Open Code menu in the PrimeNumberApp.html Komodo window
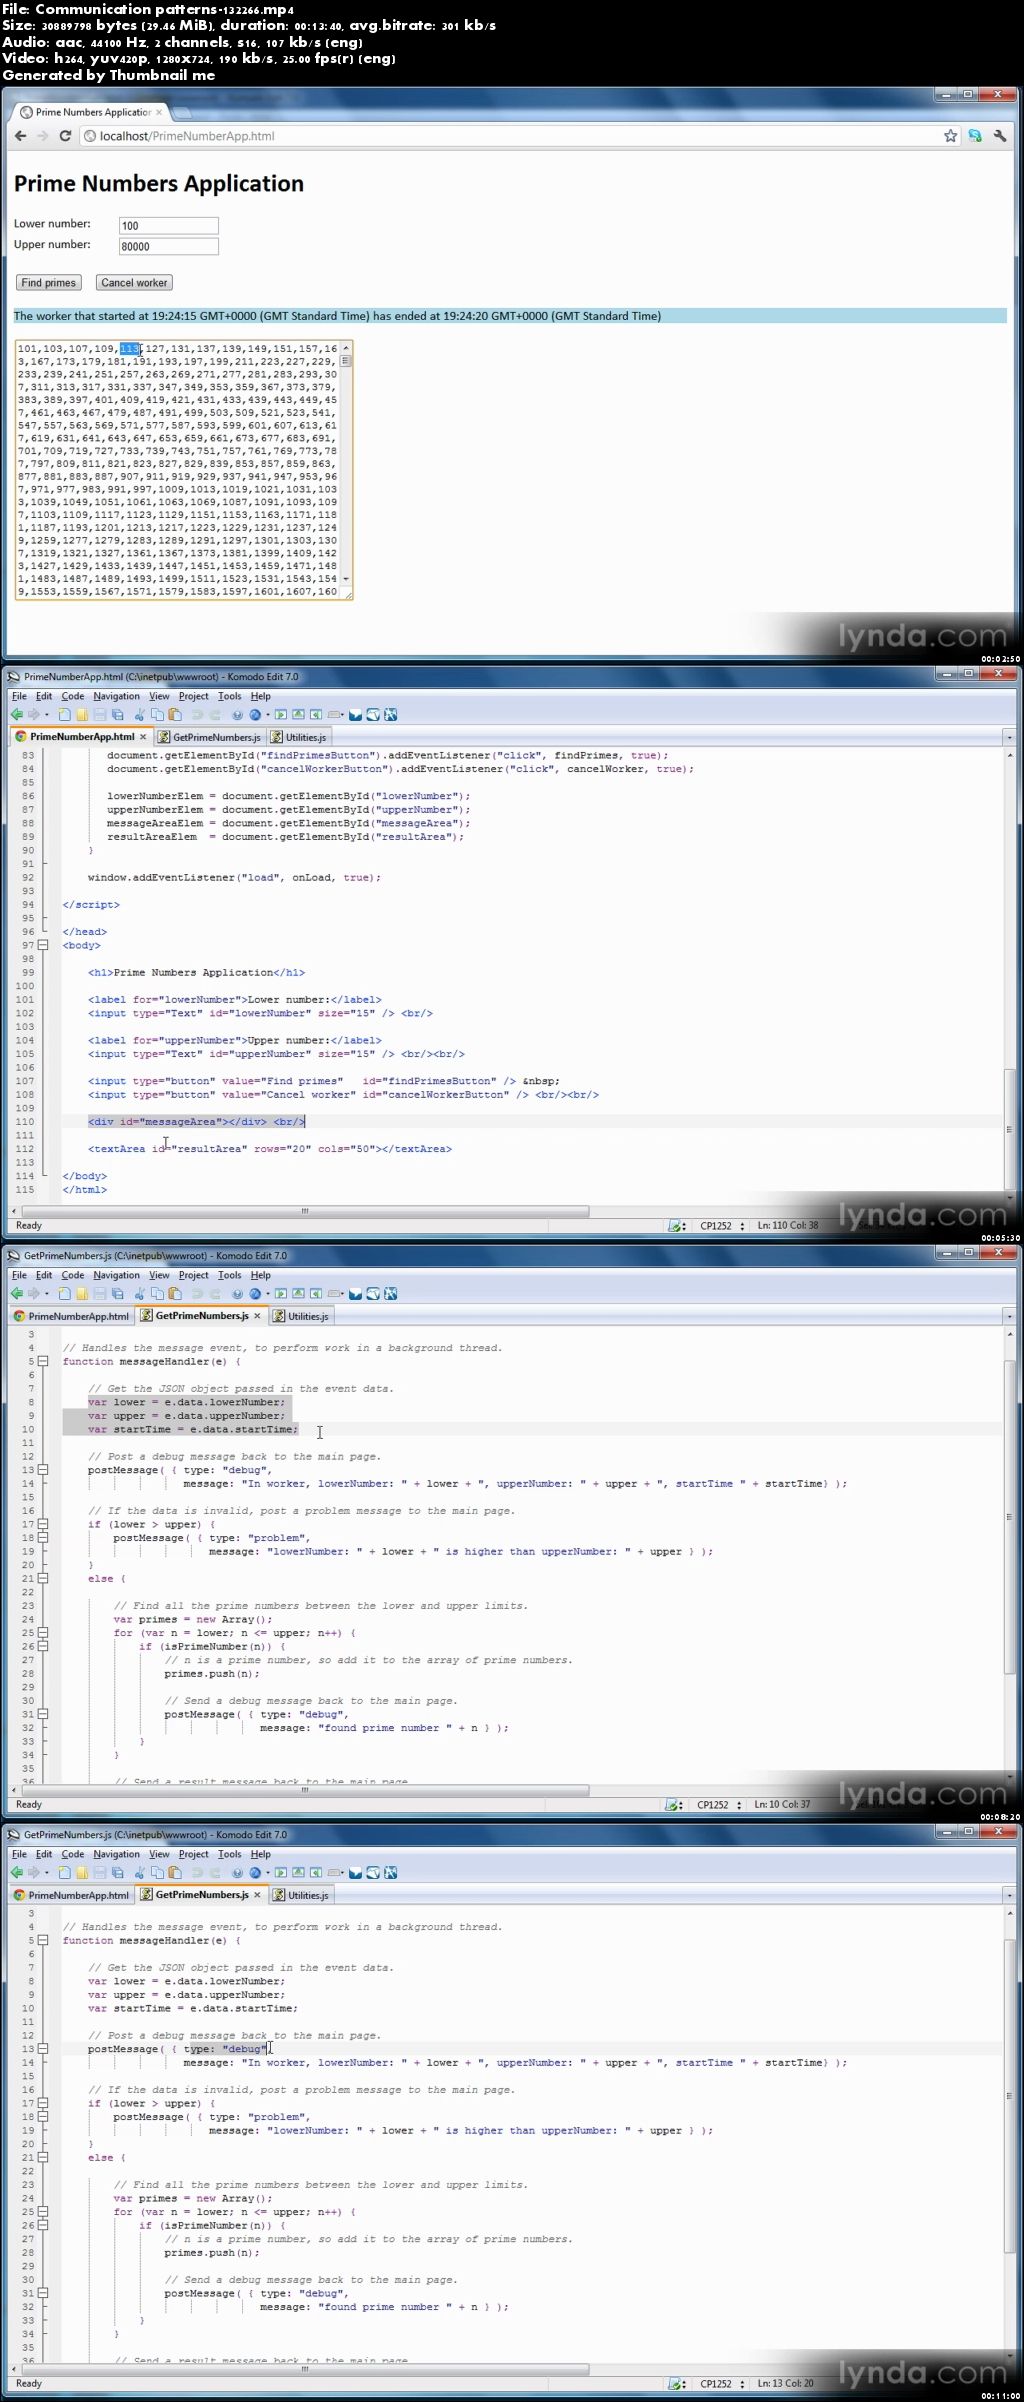Image resolution: width=1024 pixels, height=2402 pixels. pos(73,696)
